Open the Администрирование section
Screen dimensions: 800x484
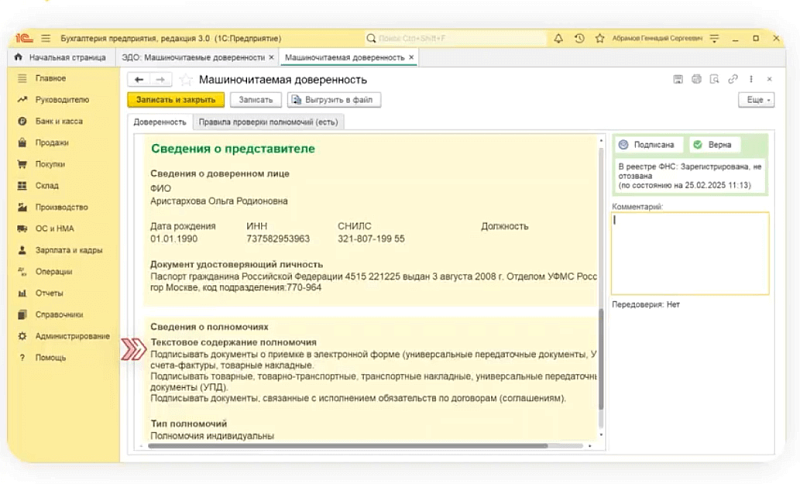(x=72, y=336)
